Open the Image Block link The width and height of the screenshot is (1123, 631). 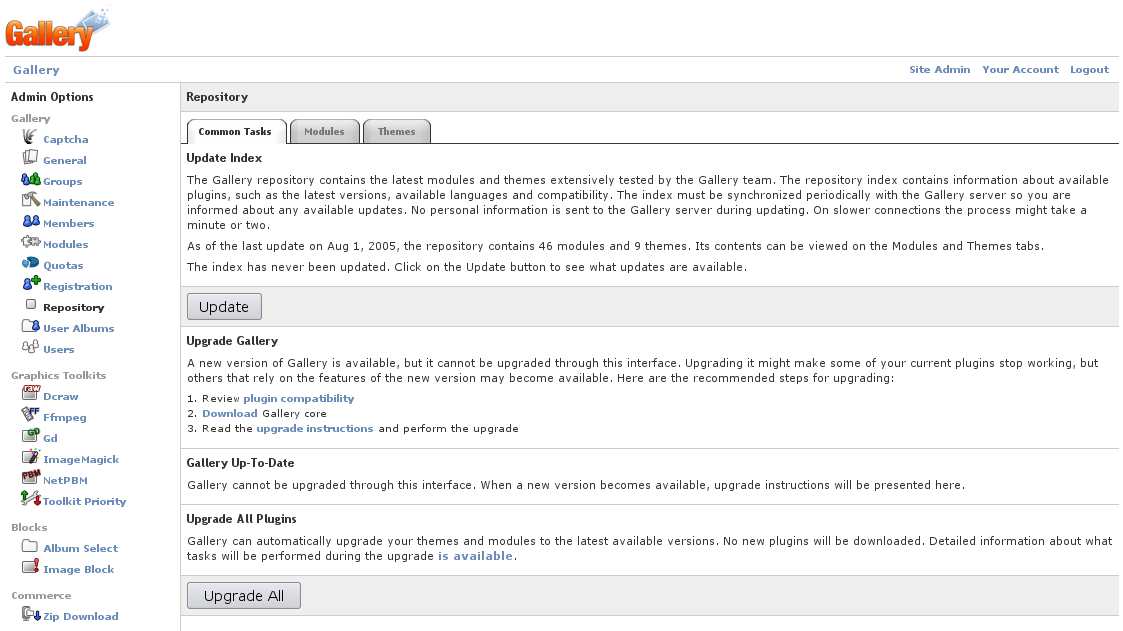coord(79,569)
